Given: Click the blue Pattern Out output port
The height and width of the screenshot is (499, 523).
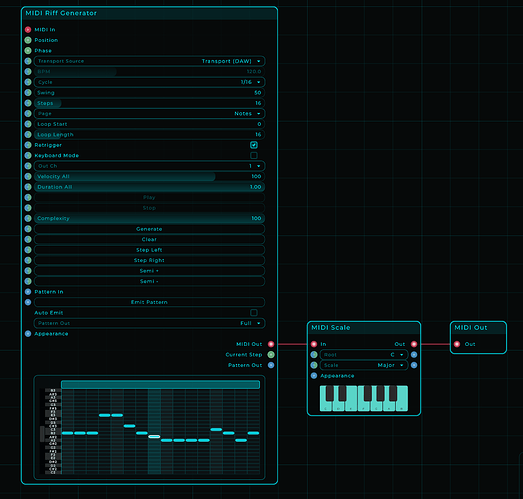Looking at the screenshot, I should pos(271,365).
